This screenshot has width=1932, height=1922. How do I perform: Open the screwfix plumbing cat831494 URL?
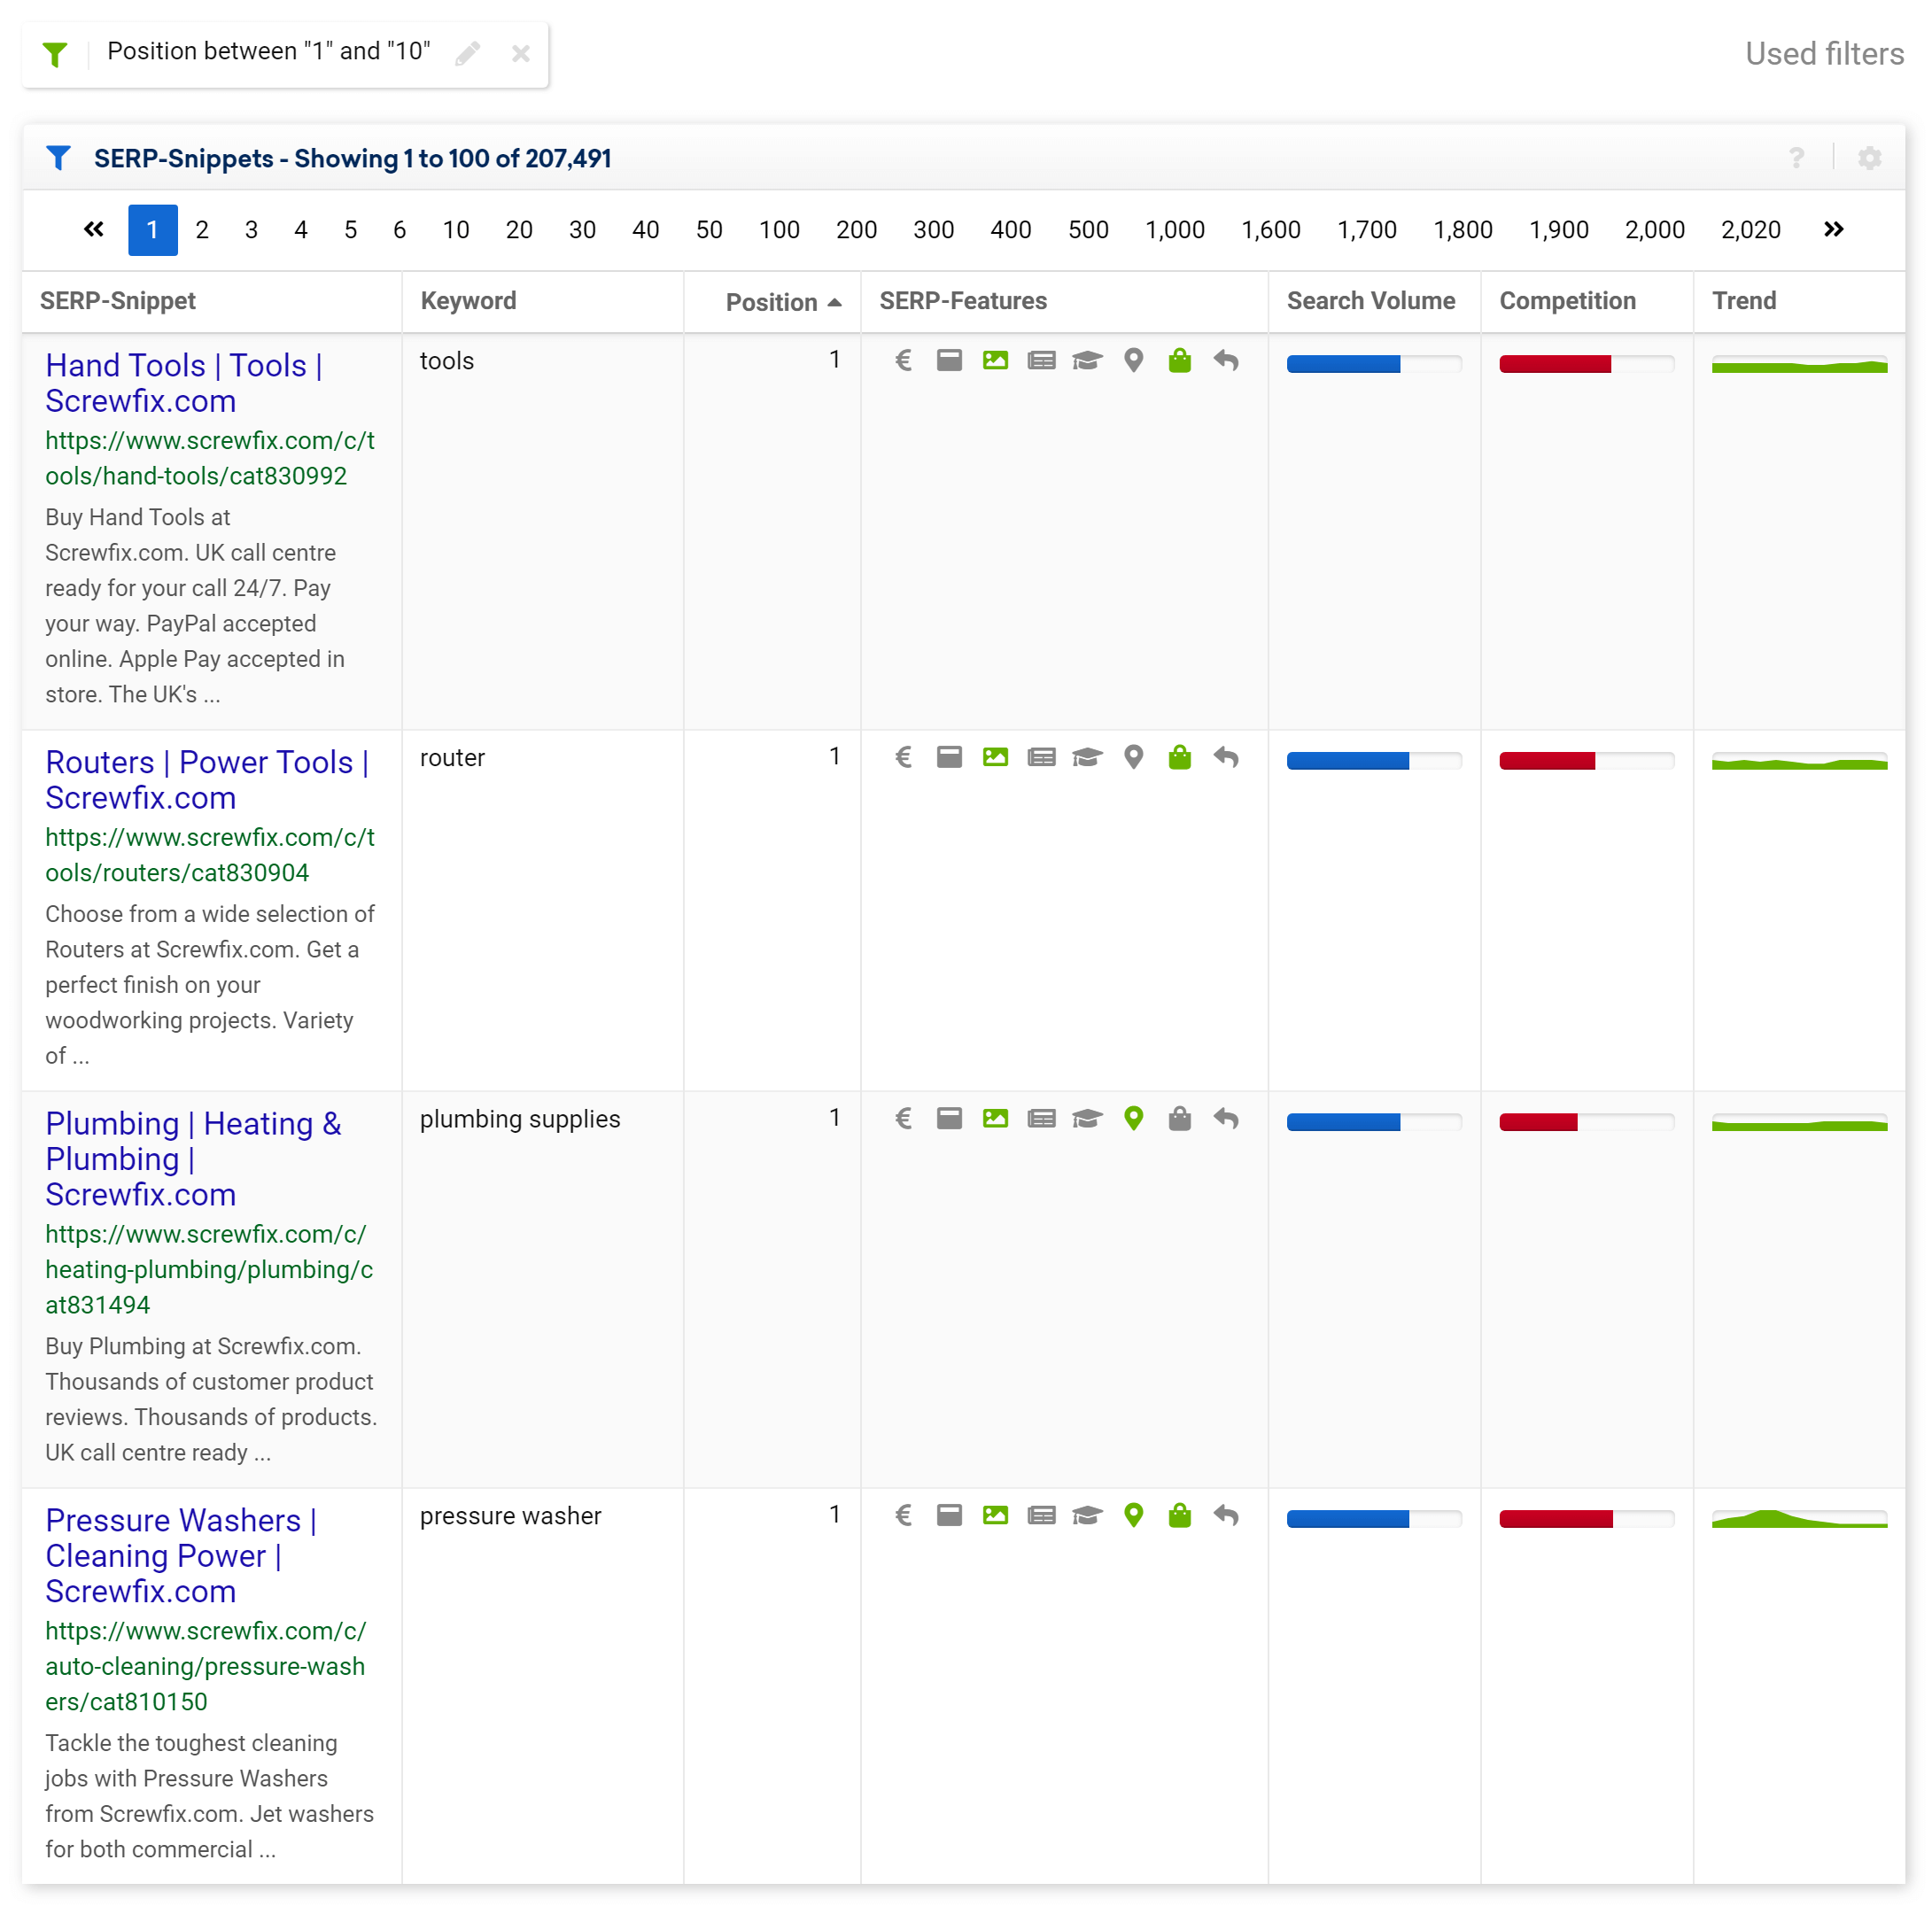pos(209,1269)
